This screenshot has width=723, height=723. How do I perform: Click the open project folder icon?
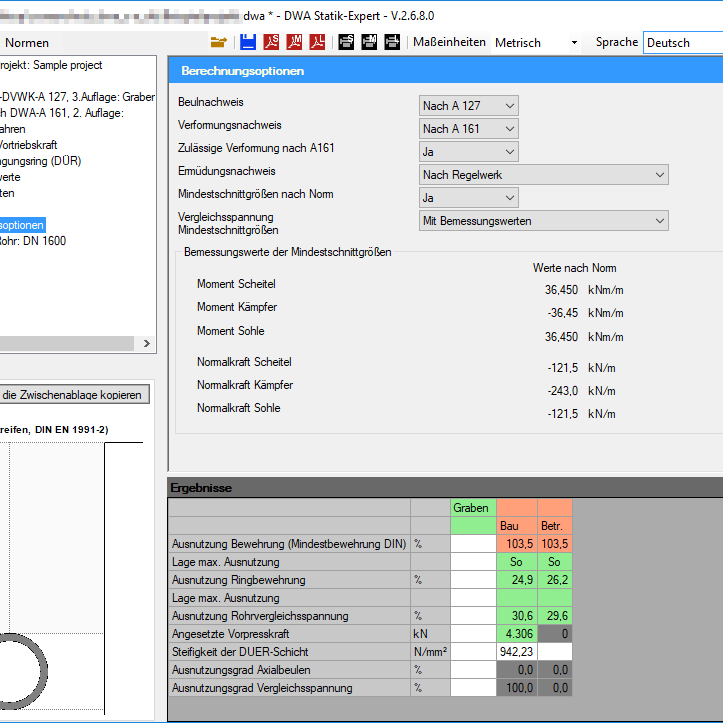click(219, 42)
